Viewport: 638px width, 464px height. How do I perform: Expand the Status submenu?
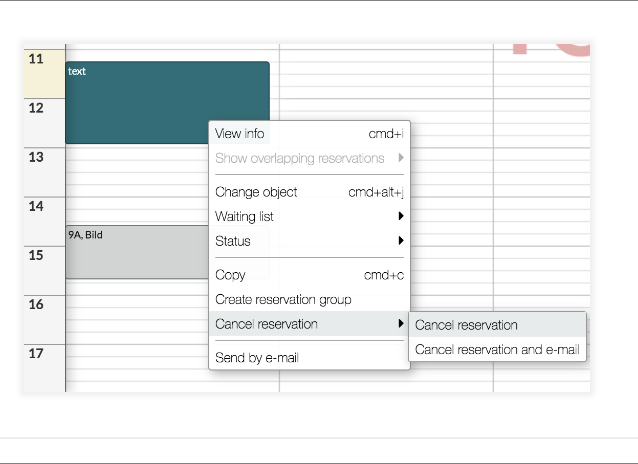click(309, 241)
